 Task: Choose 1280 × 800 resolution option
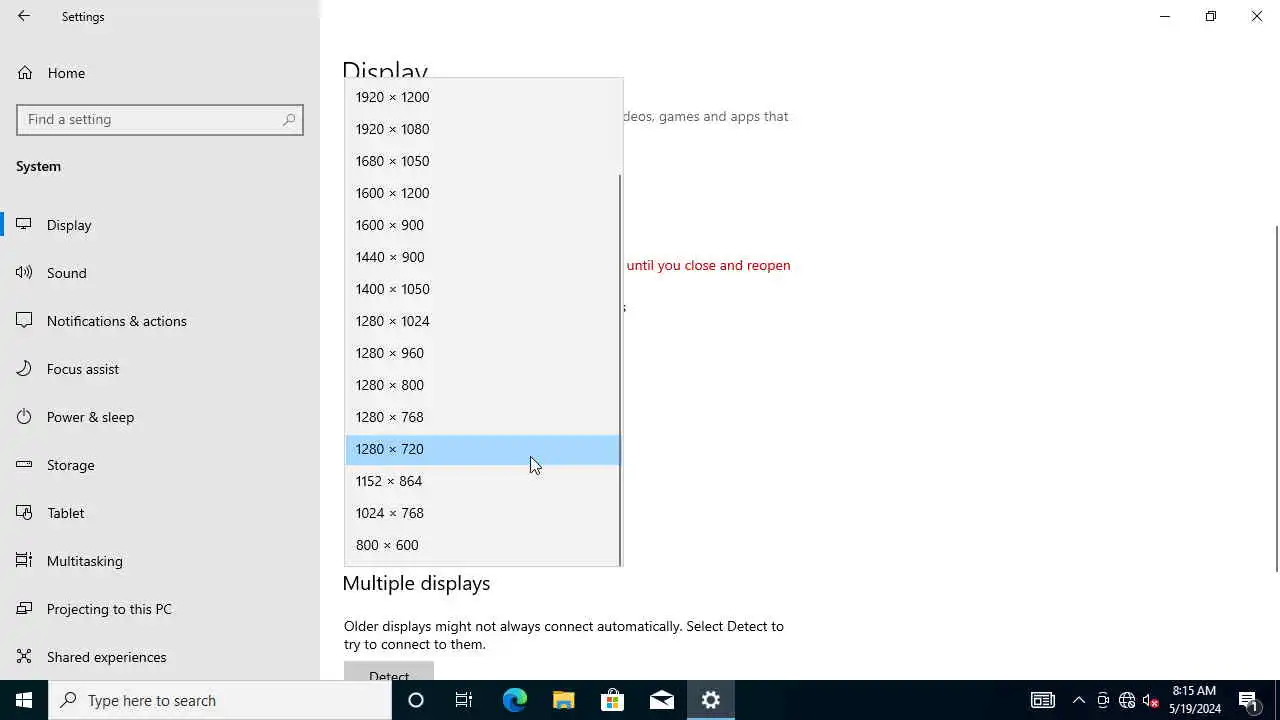coord(483,385)
